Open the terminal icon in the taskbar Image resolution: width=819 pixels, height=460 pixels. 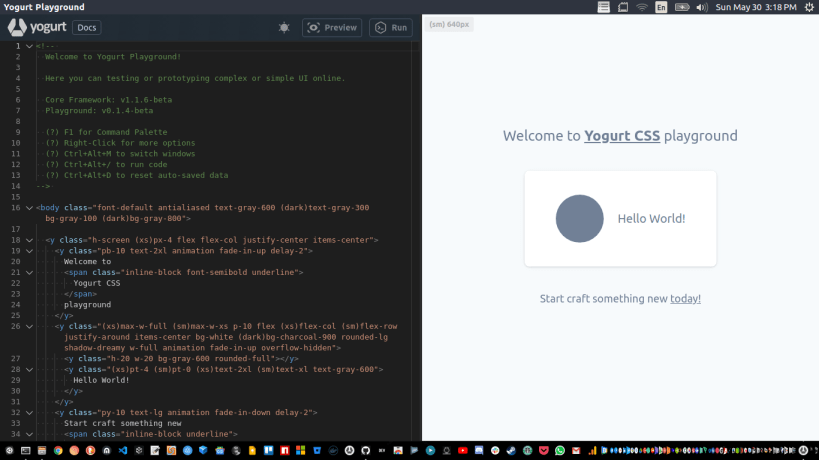click(x=26, y=451)
